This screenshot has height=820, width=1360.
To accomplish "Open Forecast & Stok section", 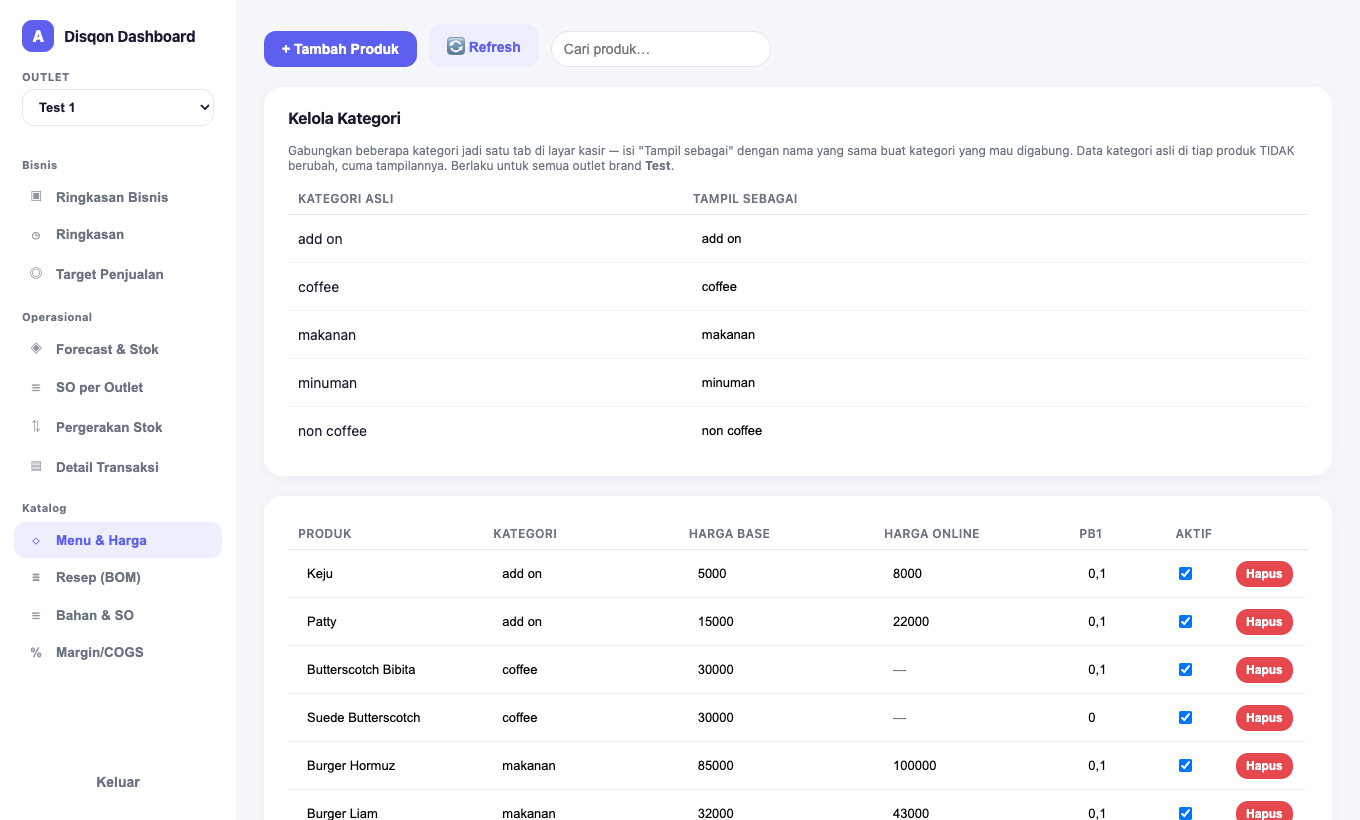I will [118, 349].
